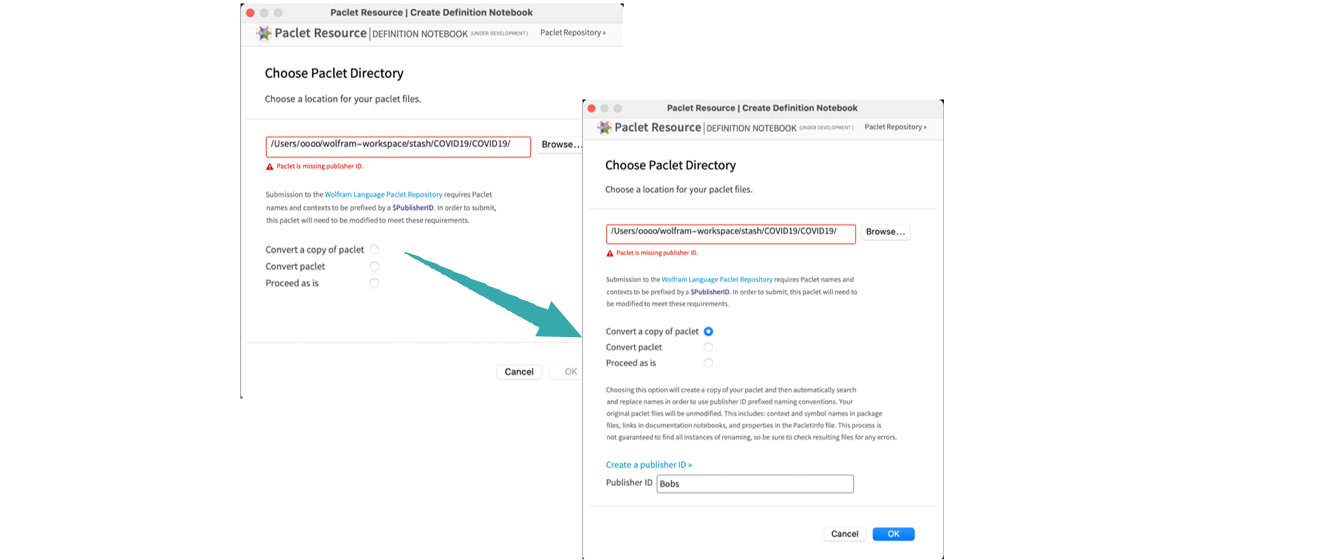Close the front Create Definition Notebook window
Image resolution: width=1340 pixels, height=560 pixels.
(x=591, y=108)
